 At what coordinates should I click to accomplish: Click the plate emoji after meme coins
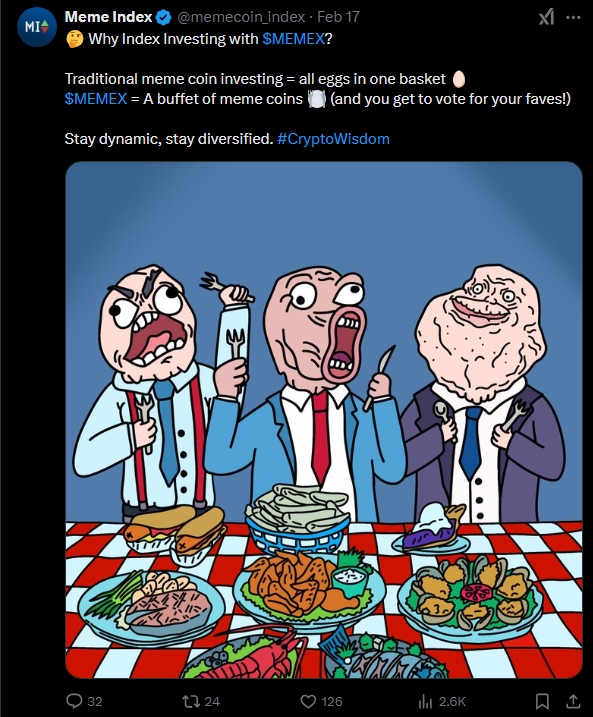(x=316, y=99)
